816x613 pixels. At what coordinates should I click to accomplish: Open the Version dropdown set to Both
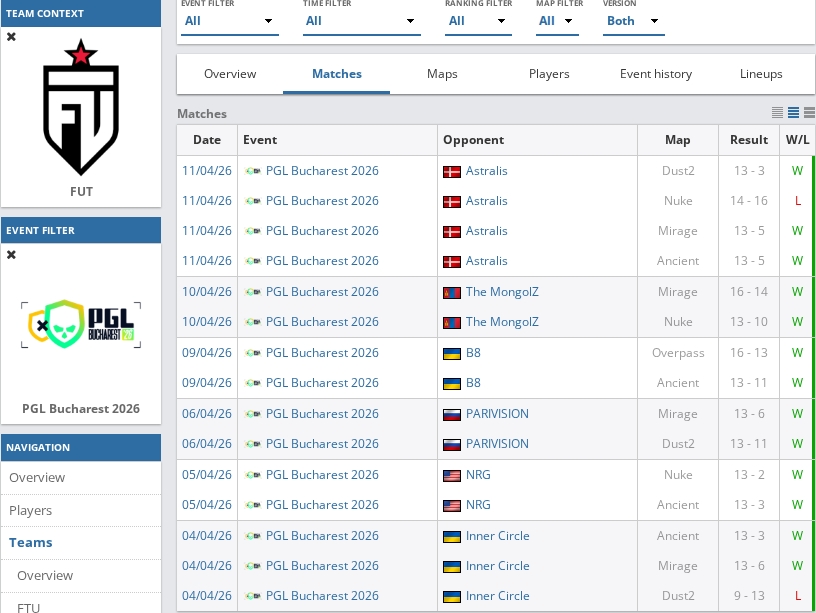pyautogui.click(x=633, y=21)
